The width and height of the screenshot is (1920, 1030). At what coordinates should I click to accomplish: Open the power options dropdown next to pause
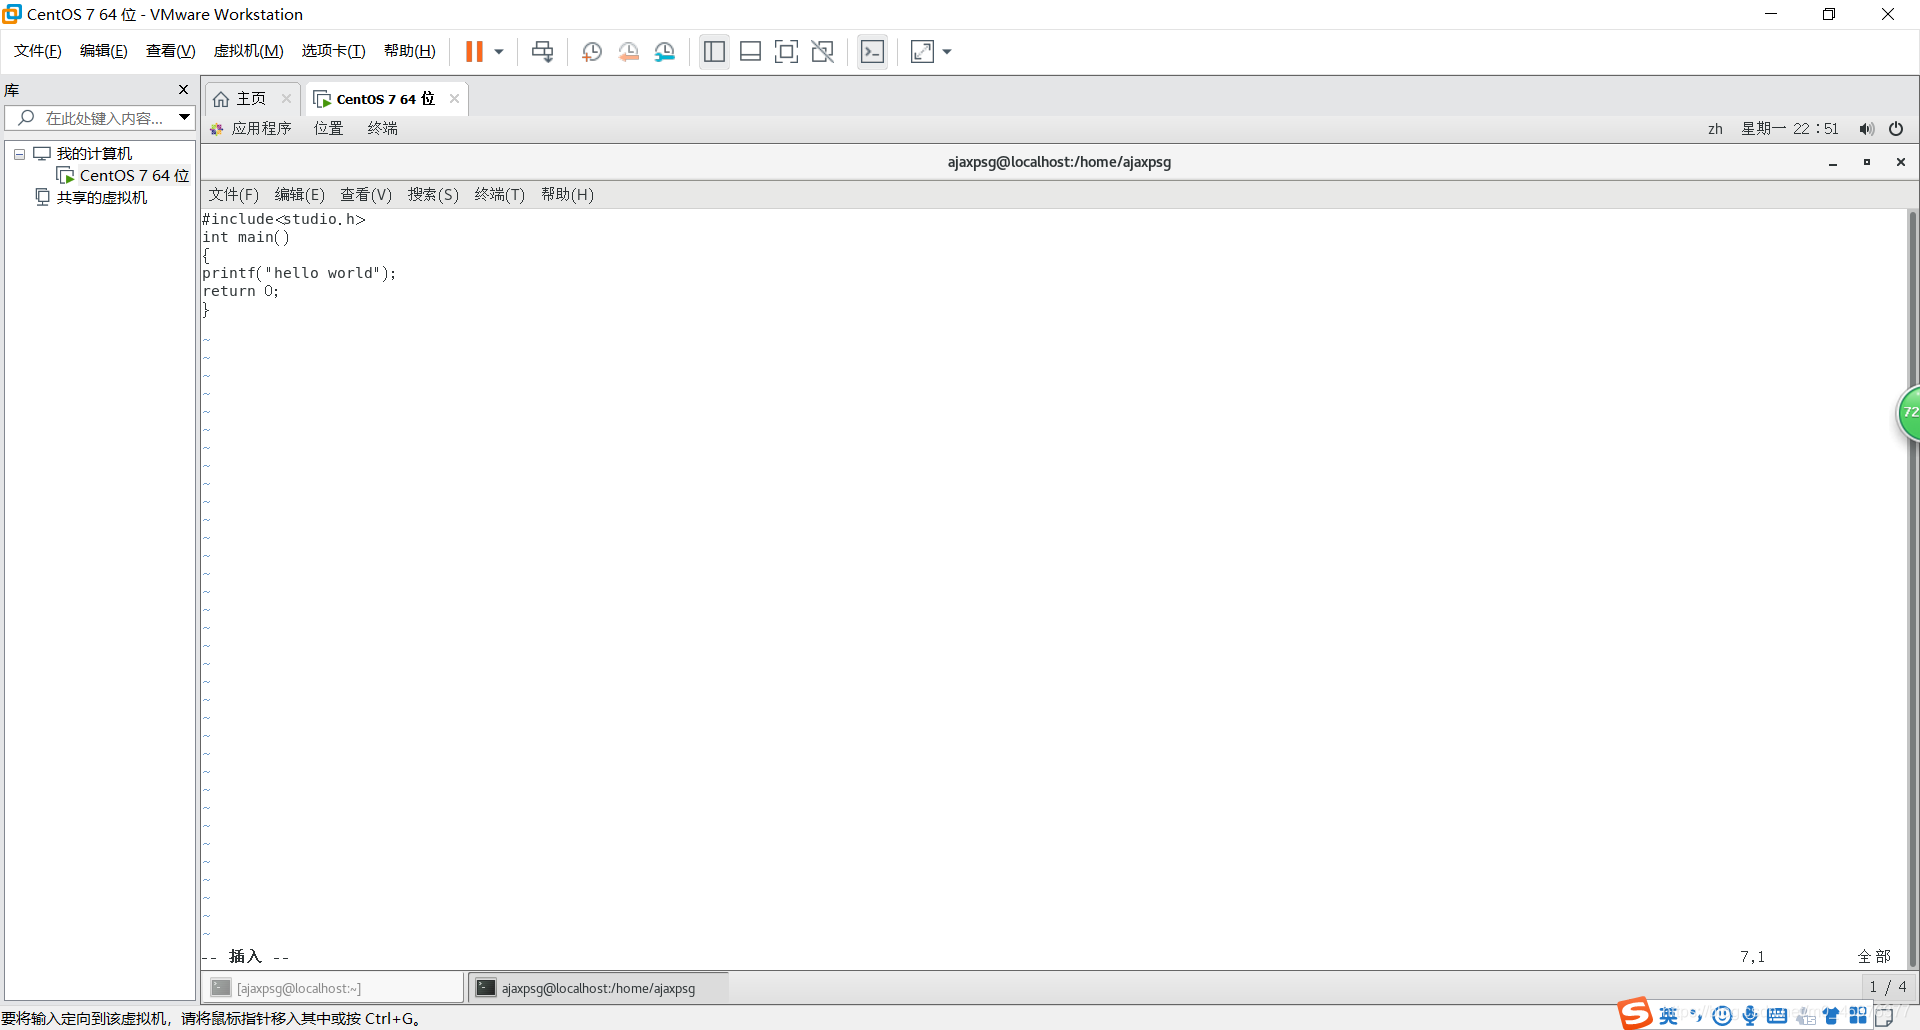[x=499, y=52]
